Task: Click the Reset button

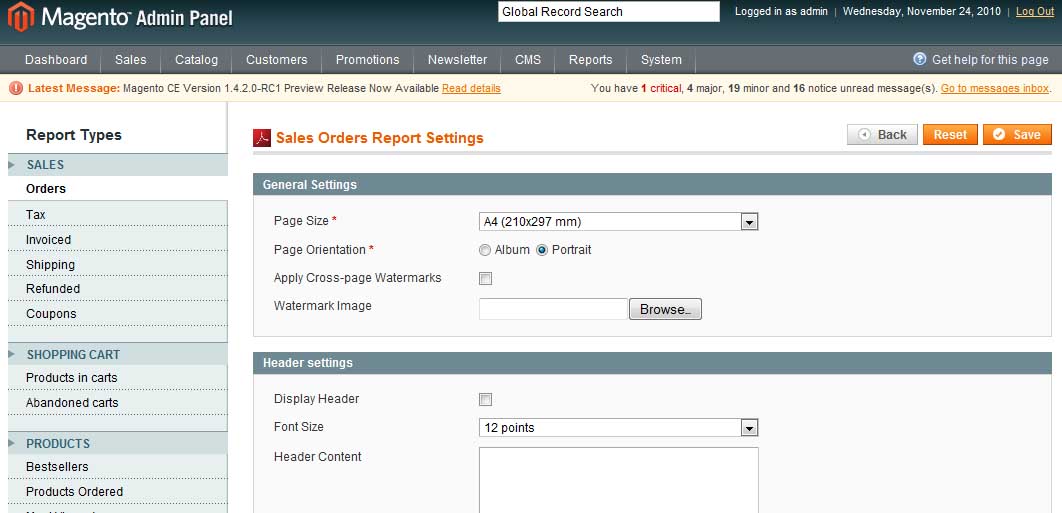Action: tap(949, 135)
